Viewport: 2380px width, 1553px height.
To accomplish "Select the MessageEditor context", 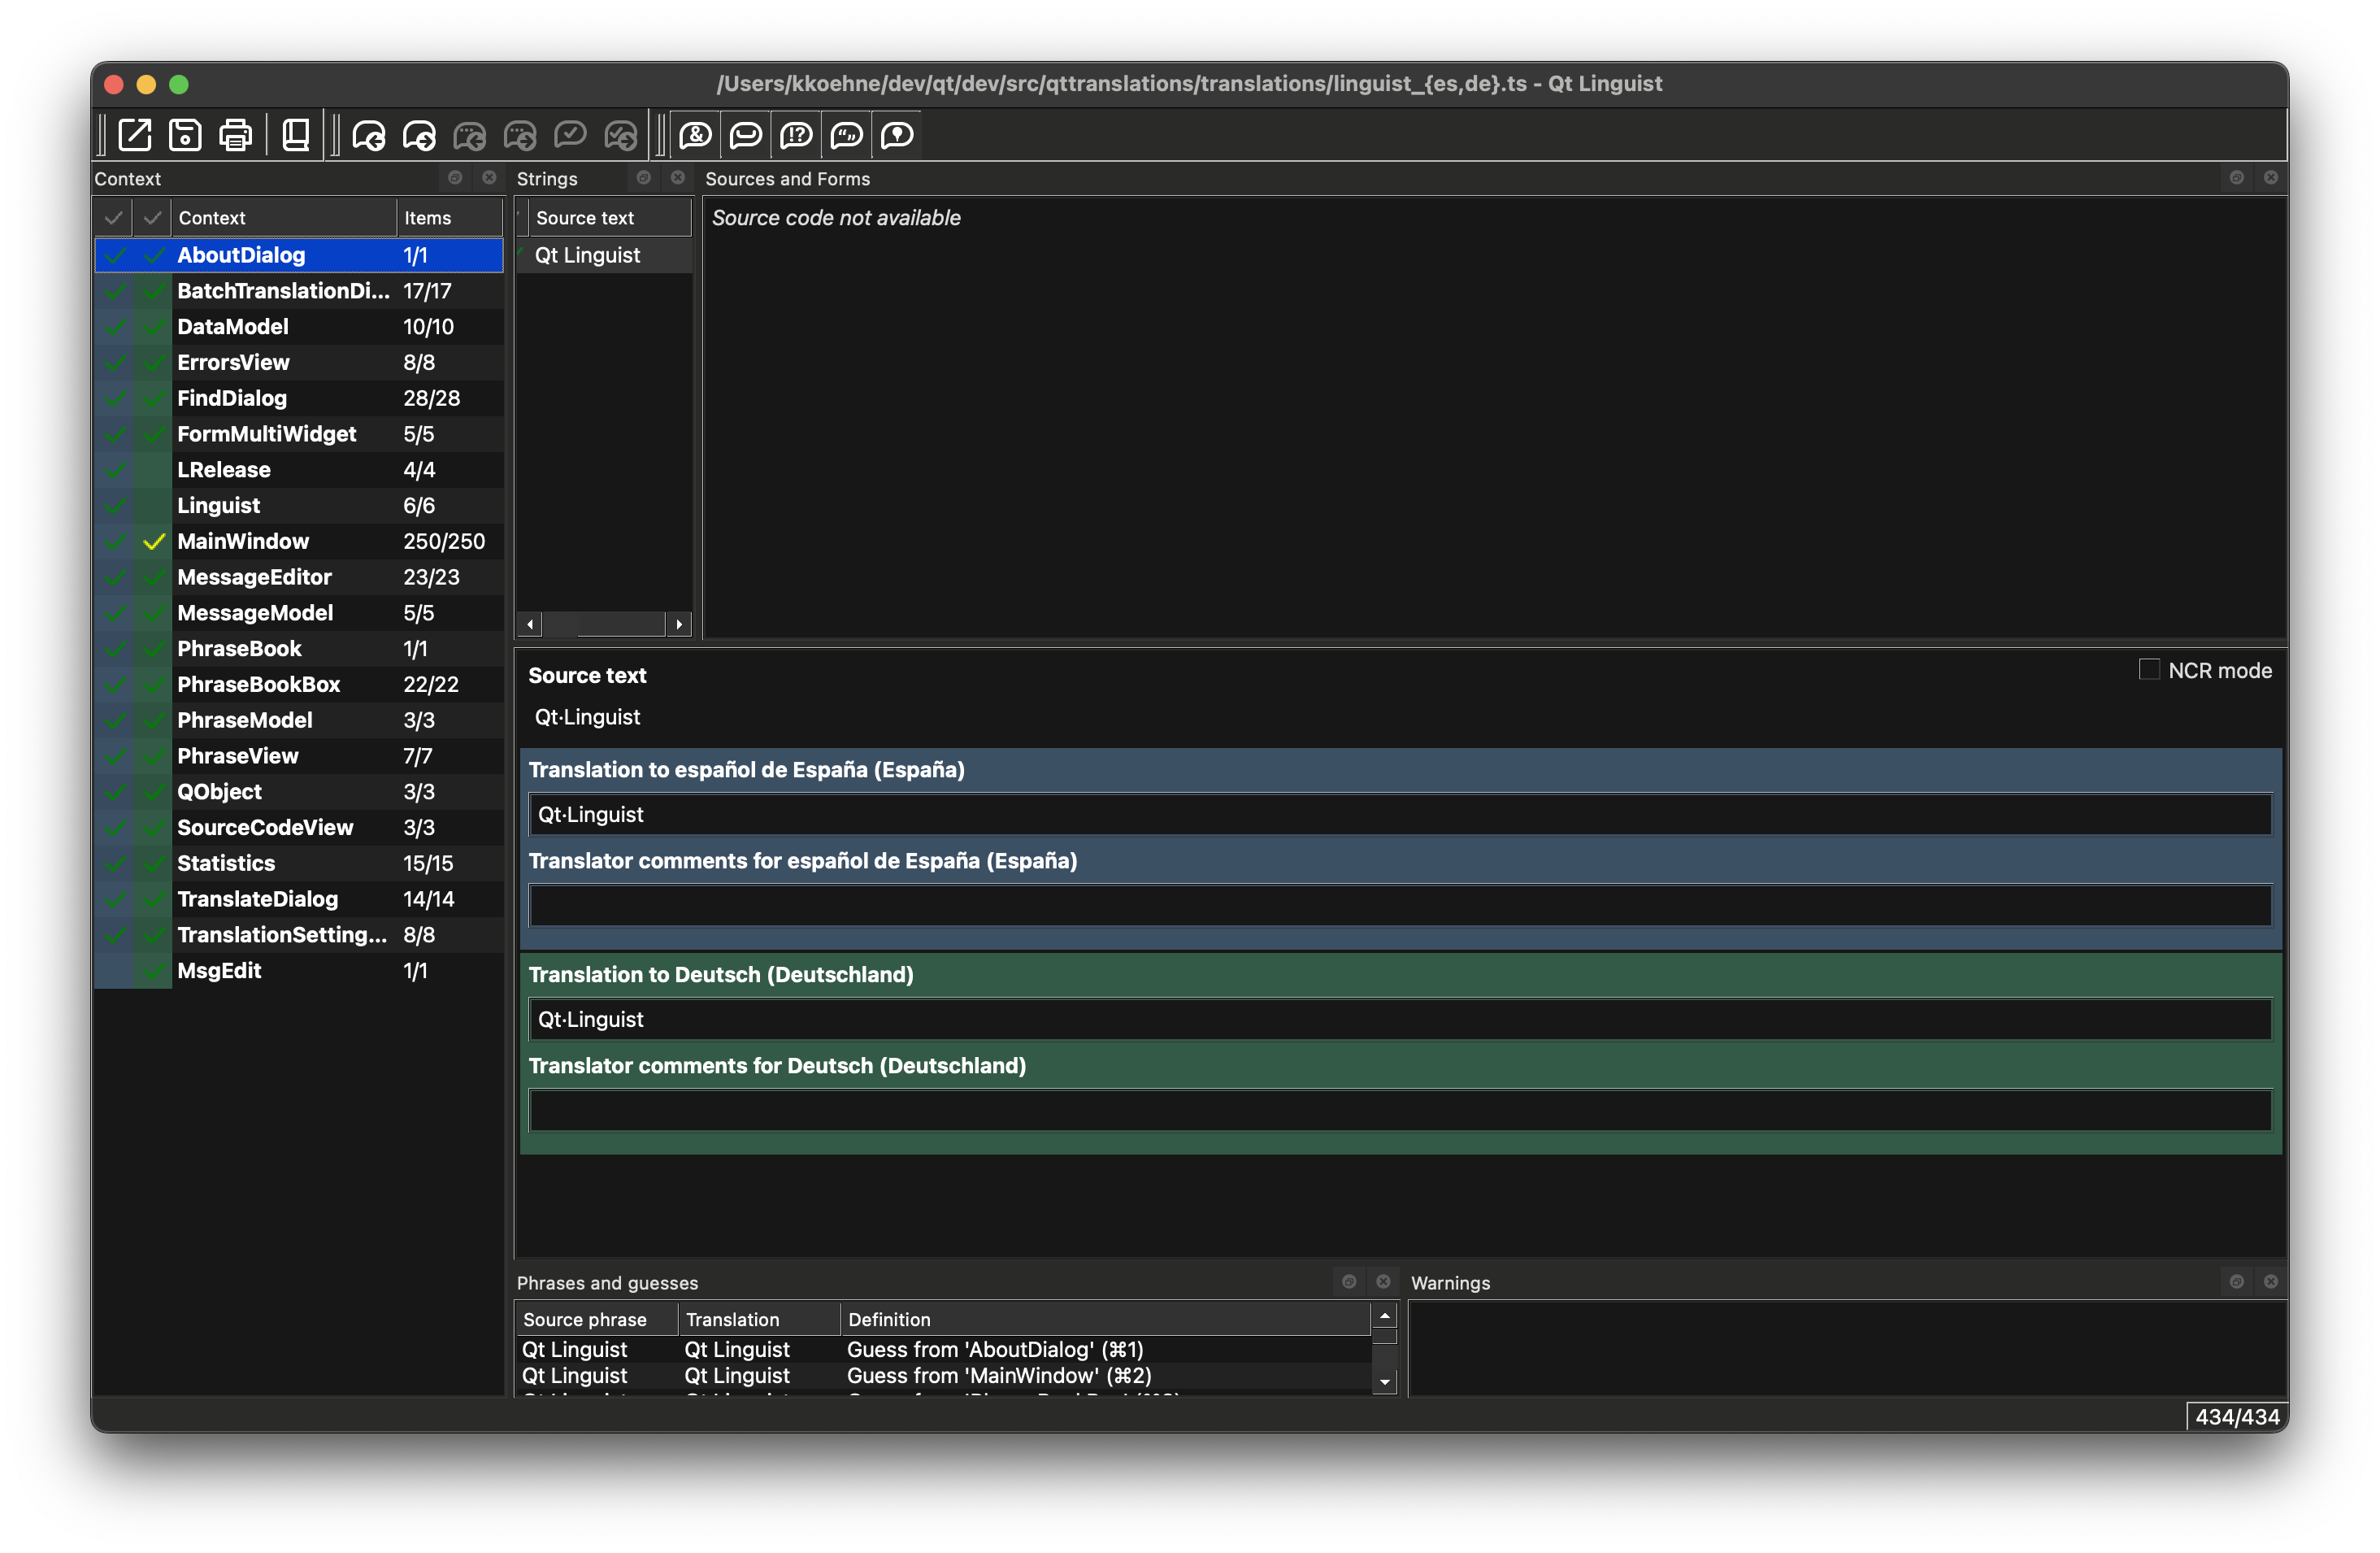I will pos(299,577).
